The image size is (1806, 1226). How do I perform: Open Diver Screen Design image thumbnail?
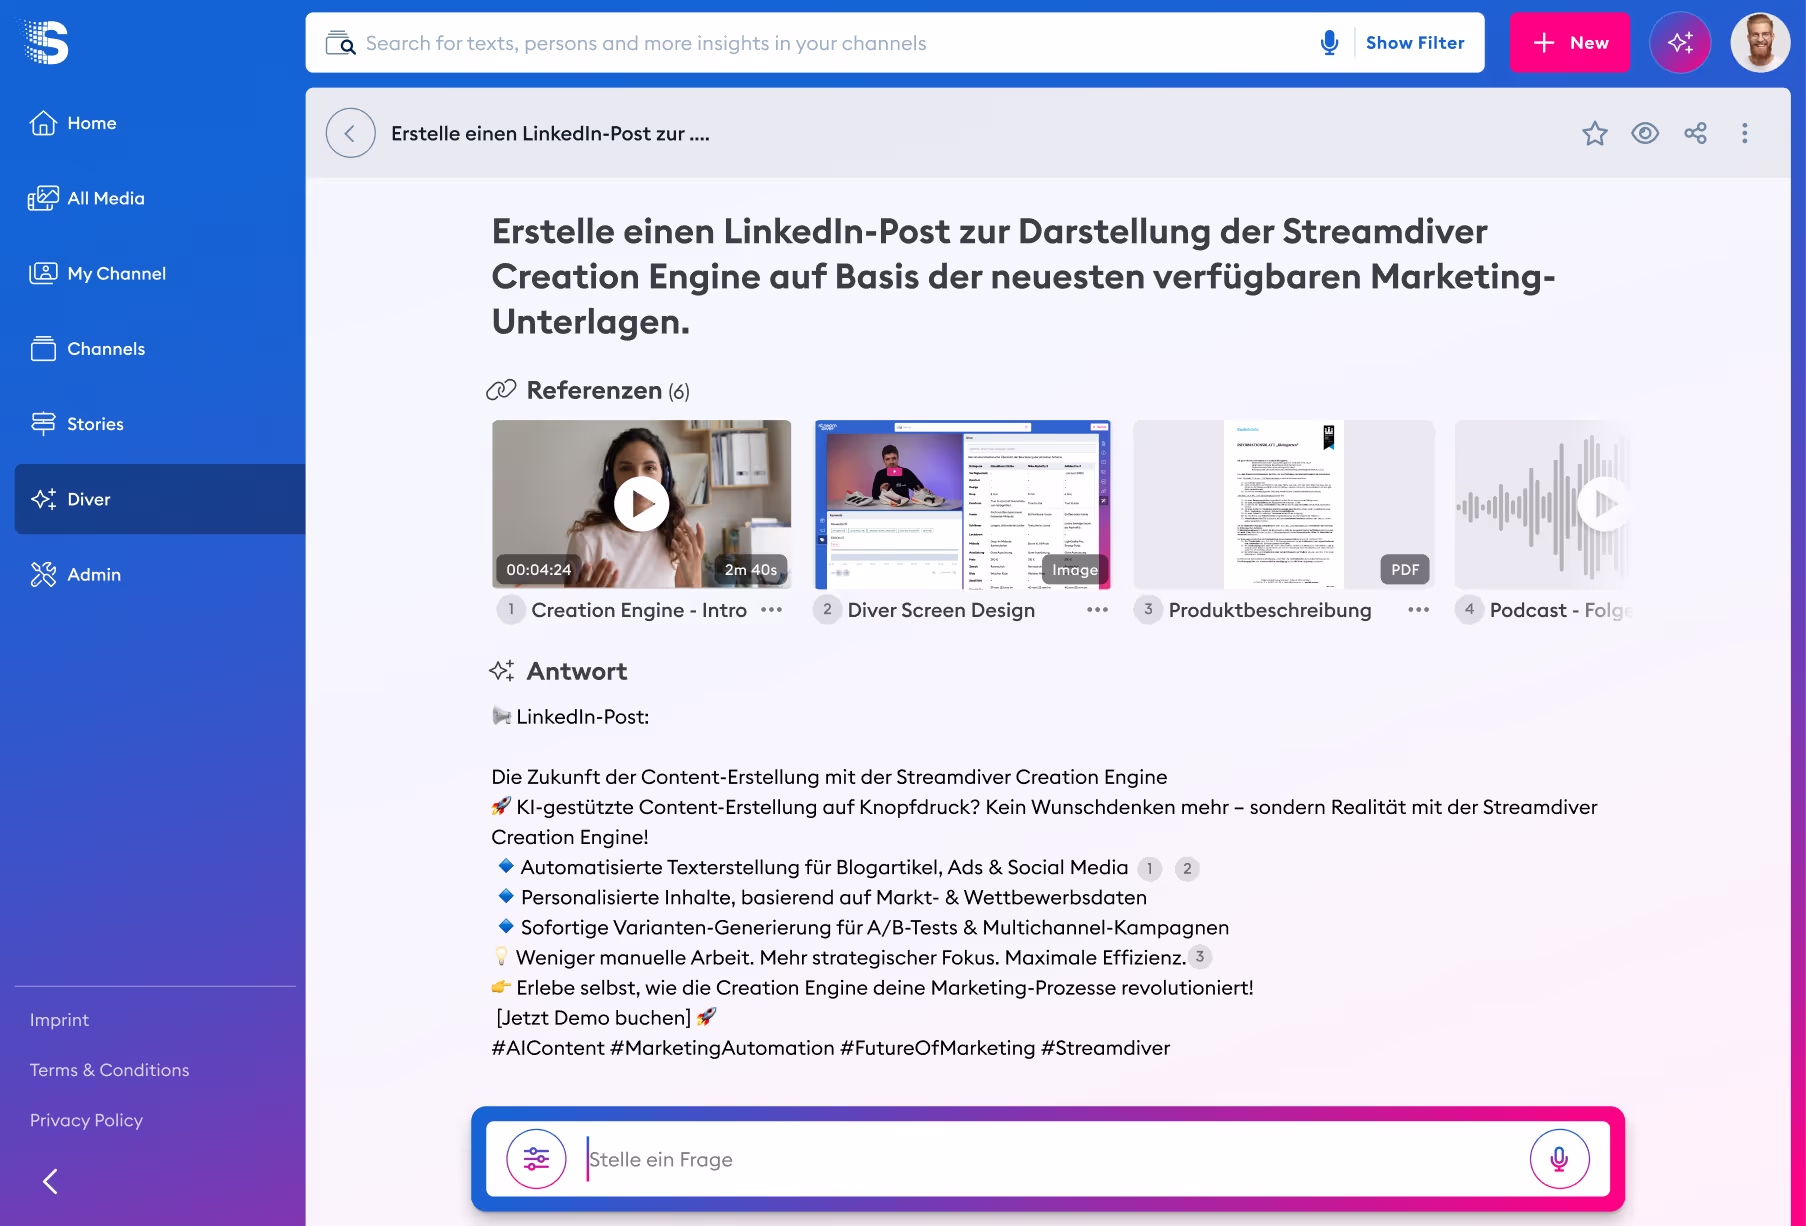point(962,504)
